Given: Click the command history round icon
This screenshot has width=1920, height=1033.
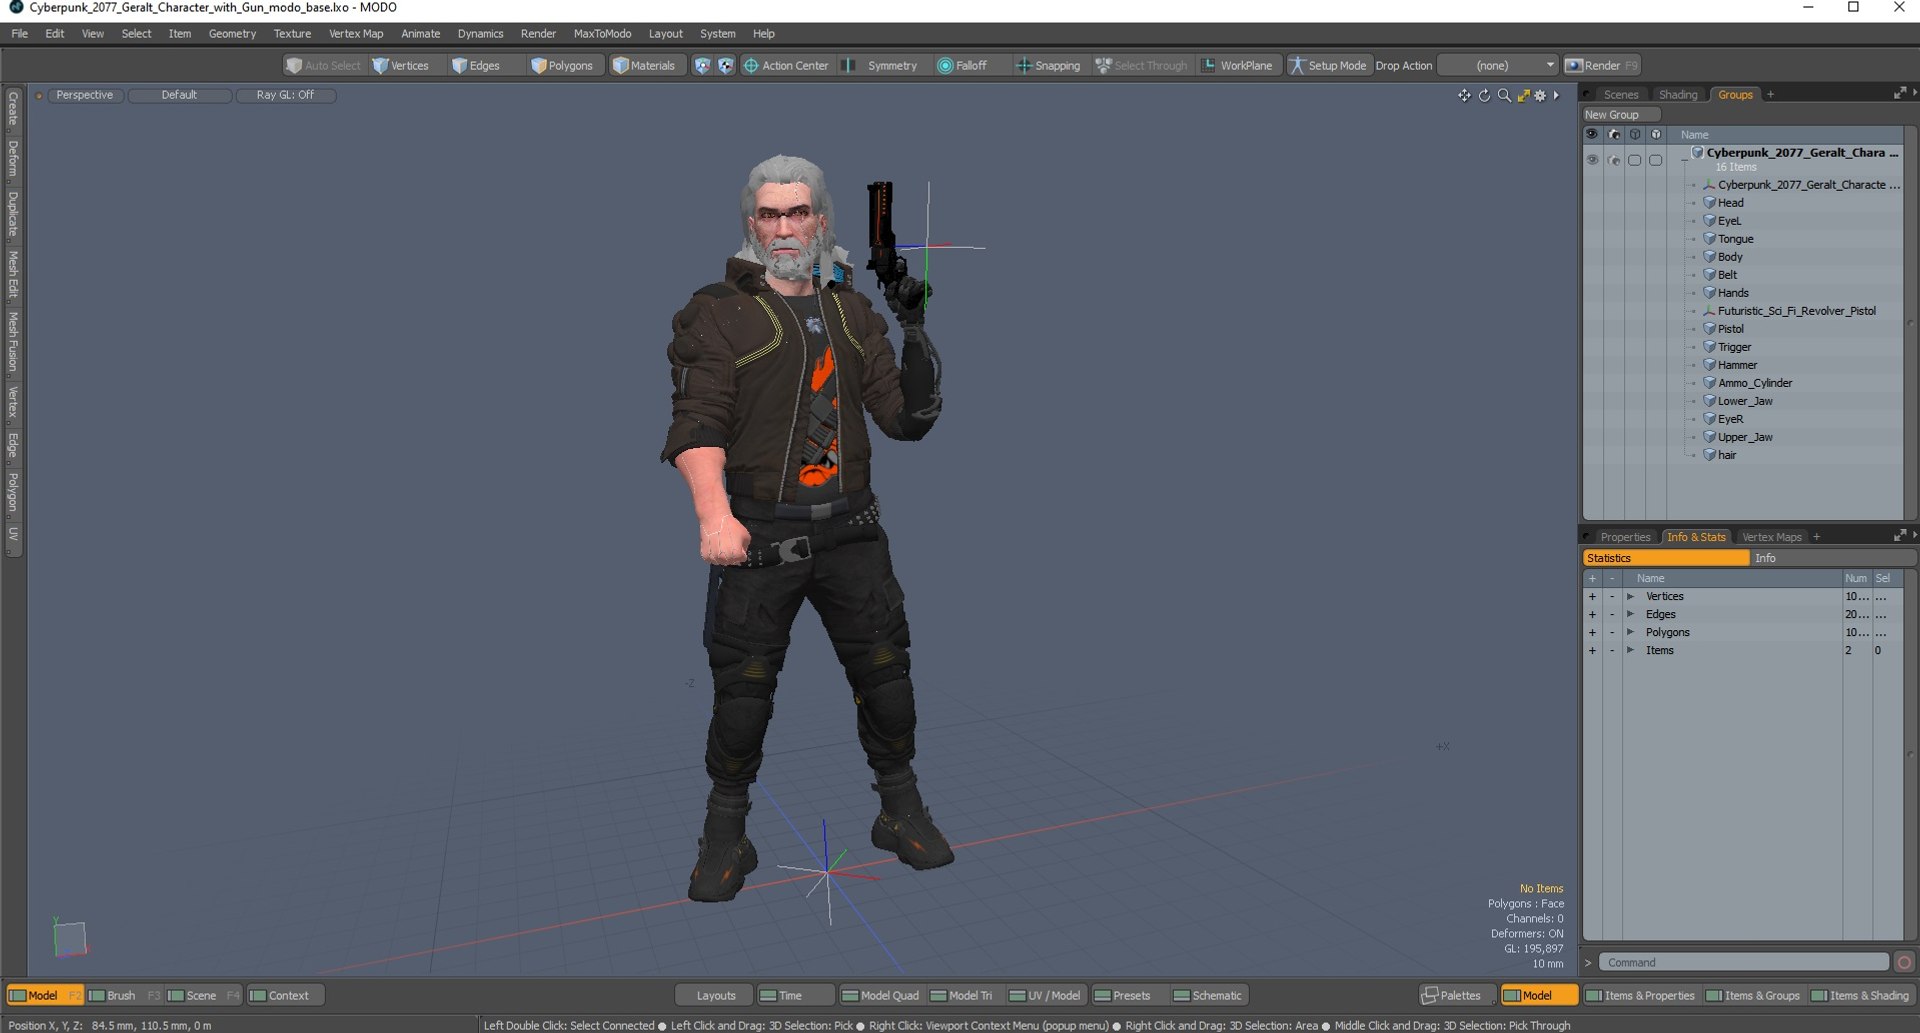Looking at the screenshot, I should [x=1904, y=962].
